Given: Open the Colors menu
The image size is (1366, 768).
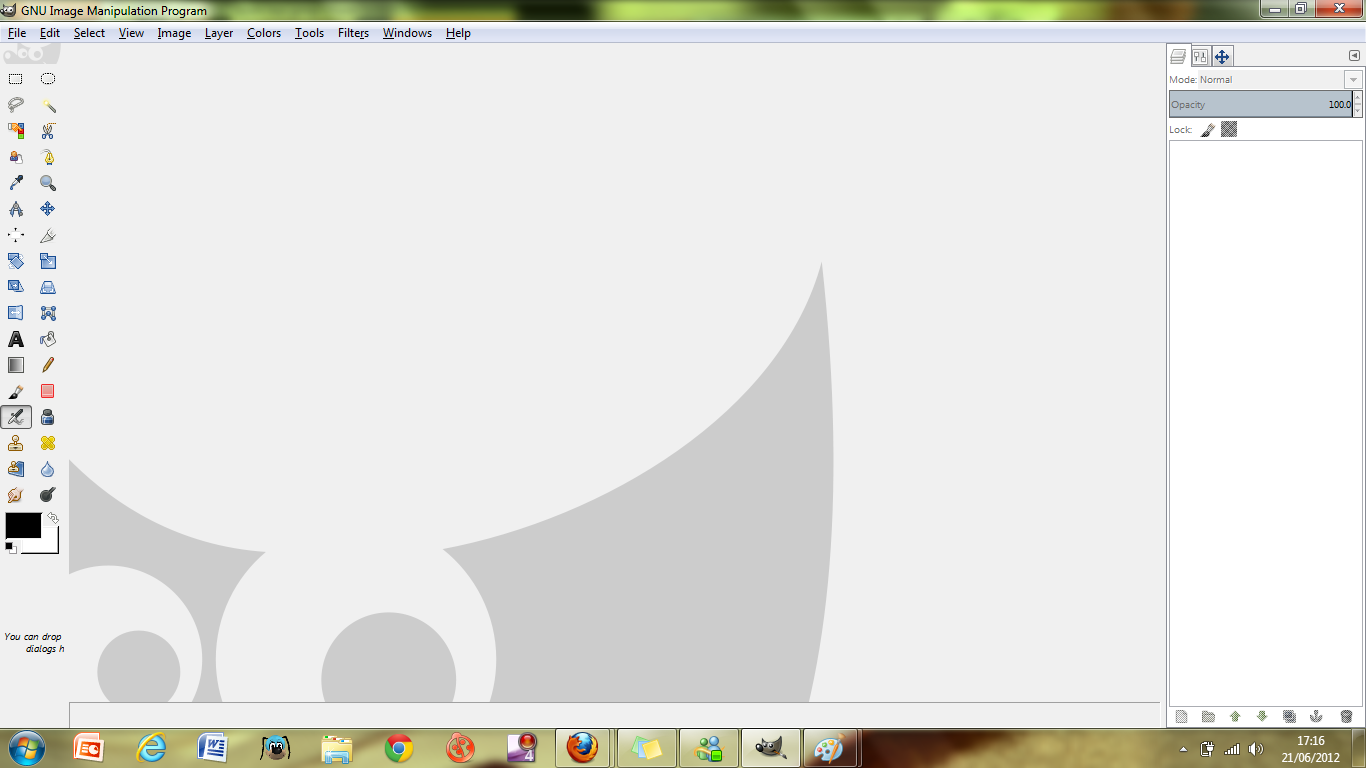Looking at the screenshot, I should [264, 33].
